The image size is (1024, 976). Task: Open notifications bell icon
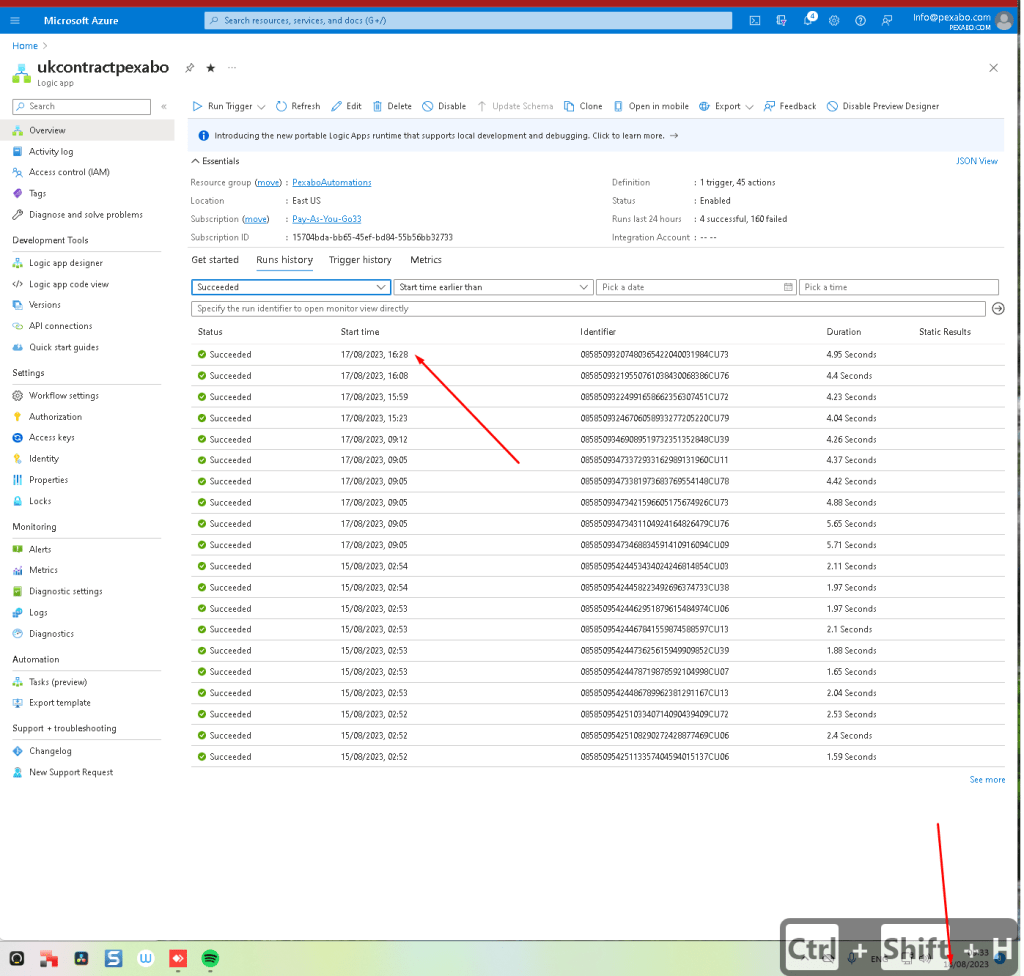(x=808, y=20)
